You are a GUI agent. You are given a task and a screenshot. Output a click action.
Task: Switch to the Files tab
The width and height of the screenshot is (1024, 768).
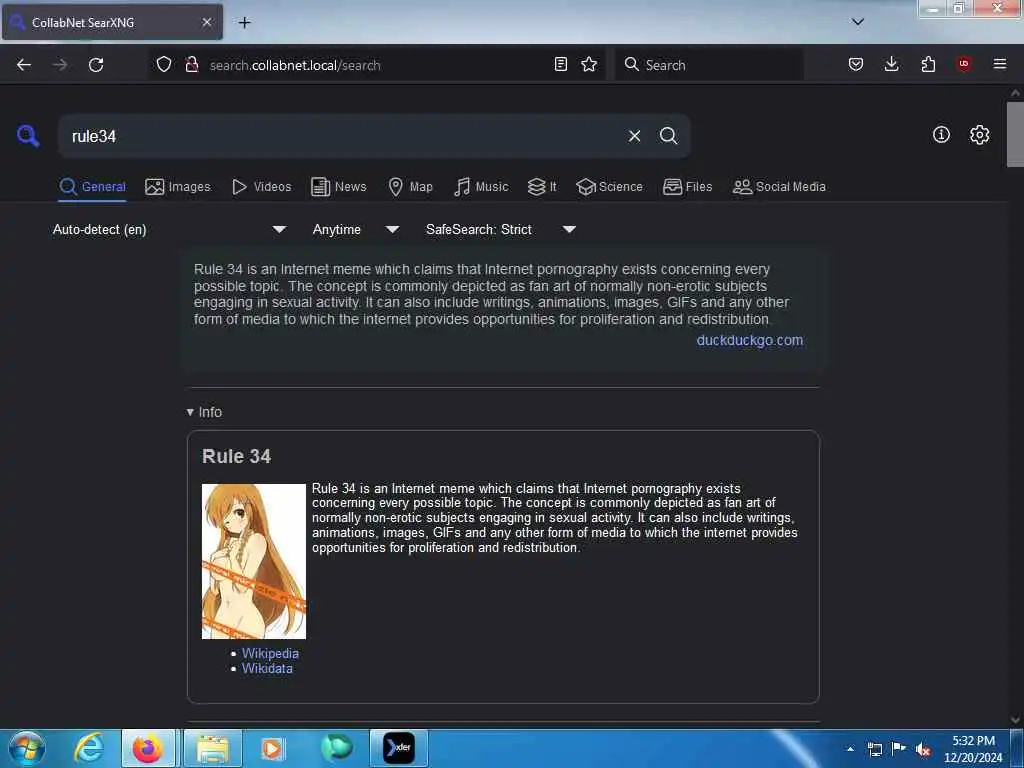pos(687,187)
